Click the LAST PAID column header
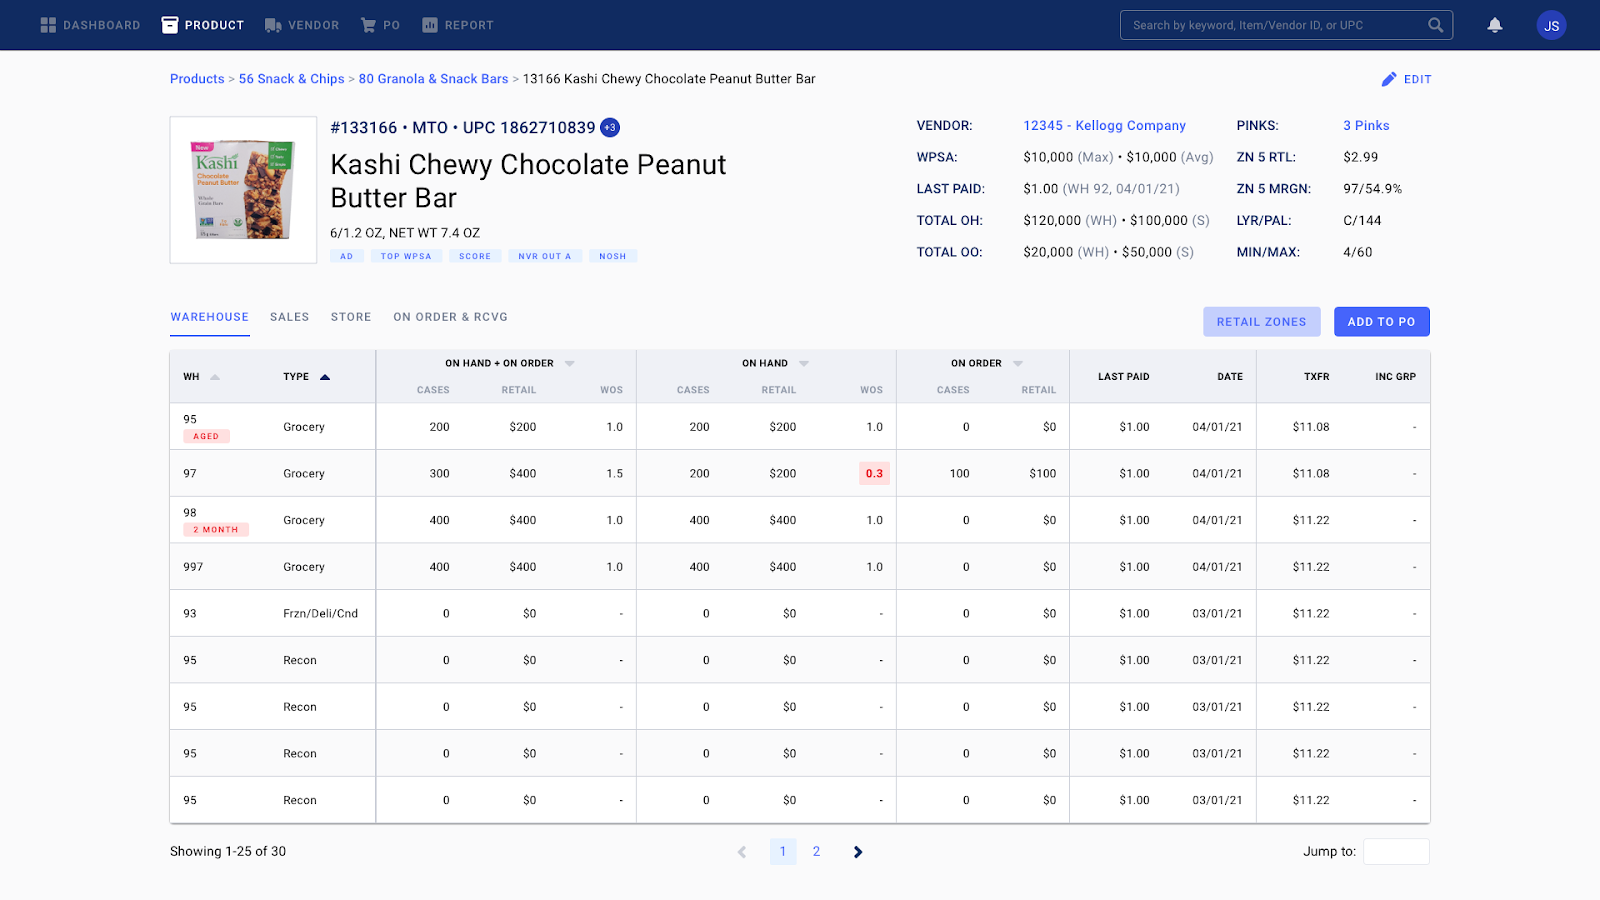Image resolution: width=1600 pixels, height=900 pixels. [1124, 377]
